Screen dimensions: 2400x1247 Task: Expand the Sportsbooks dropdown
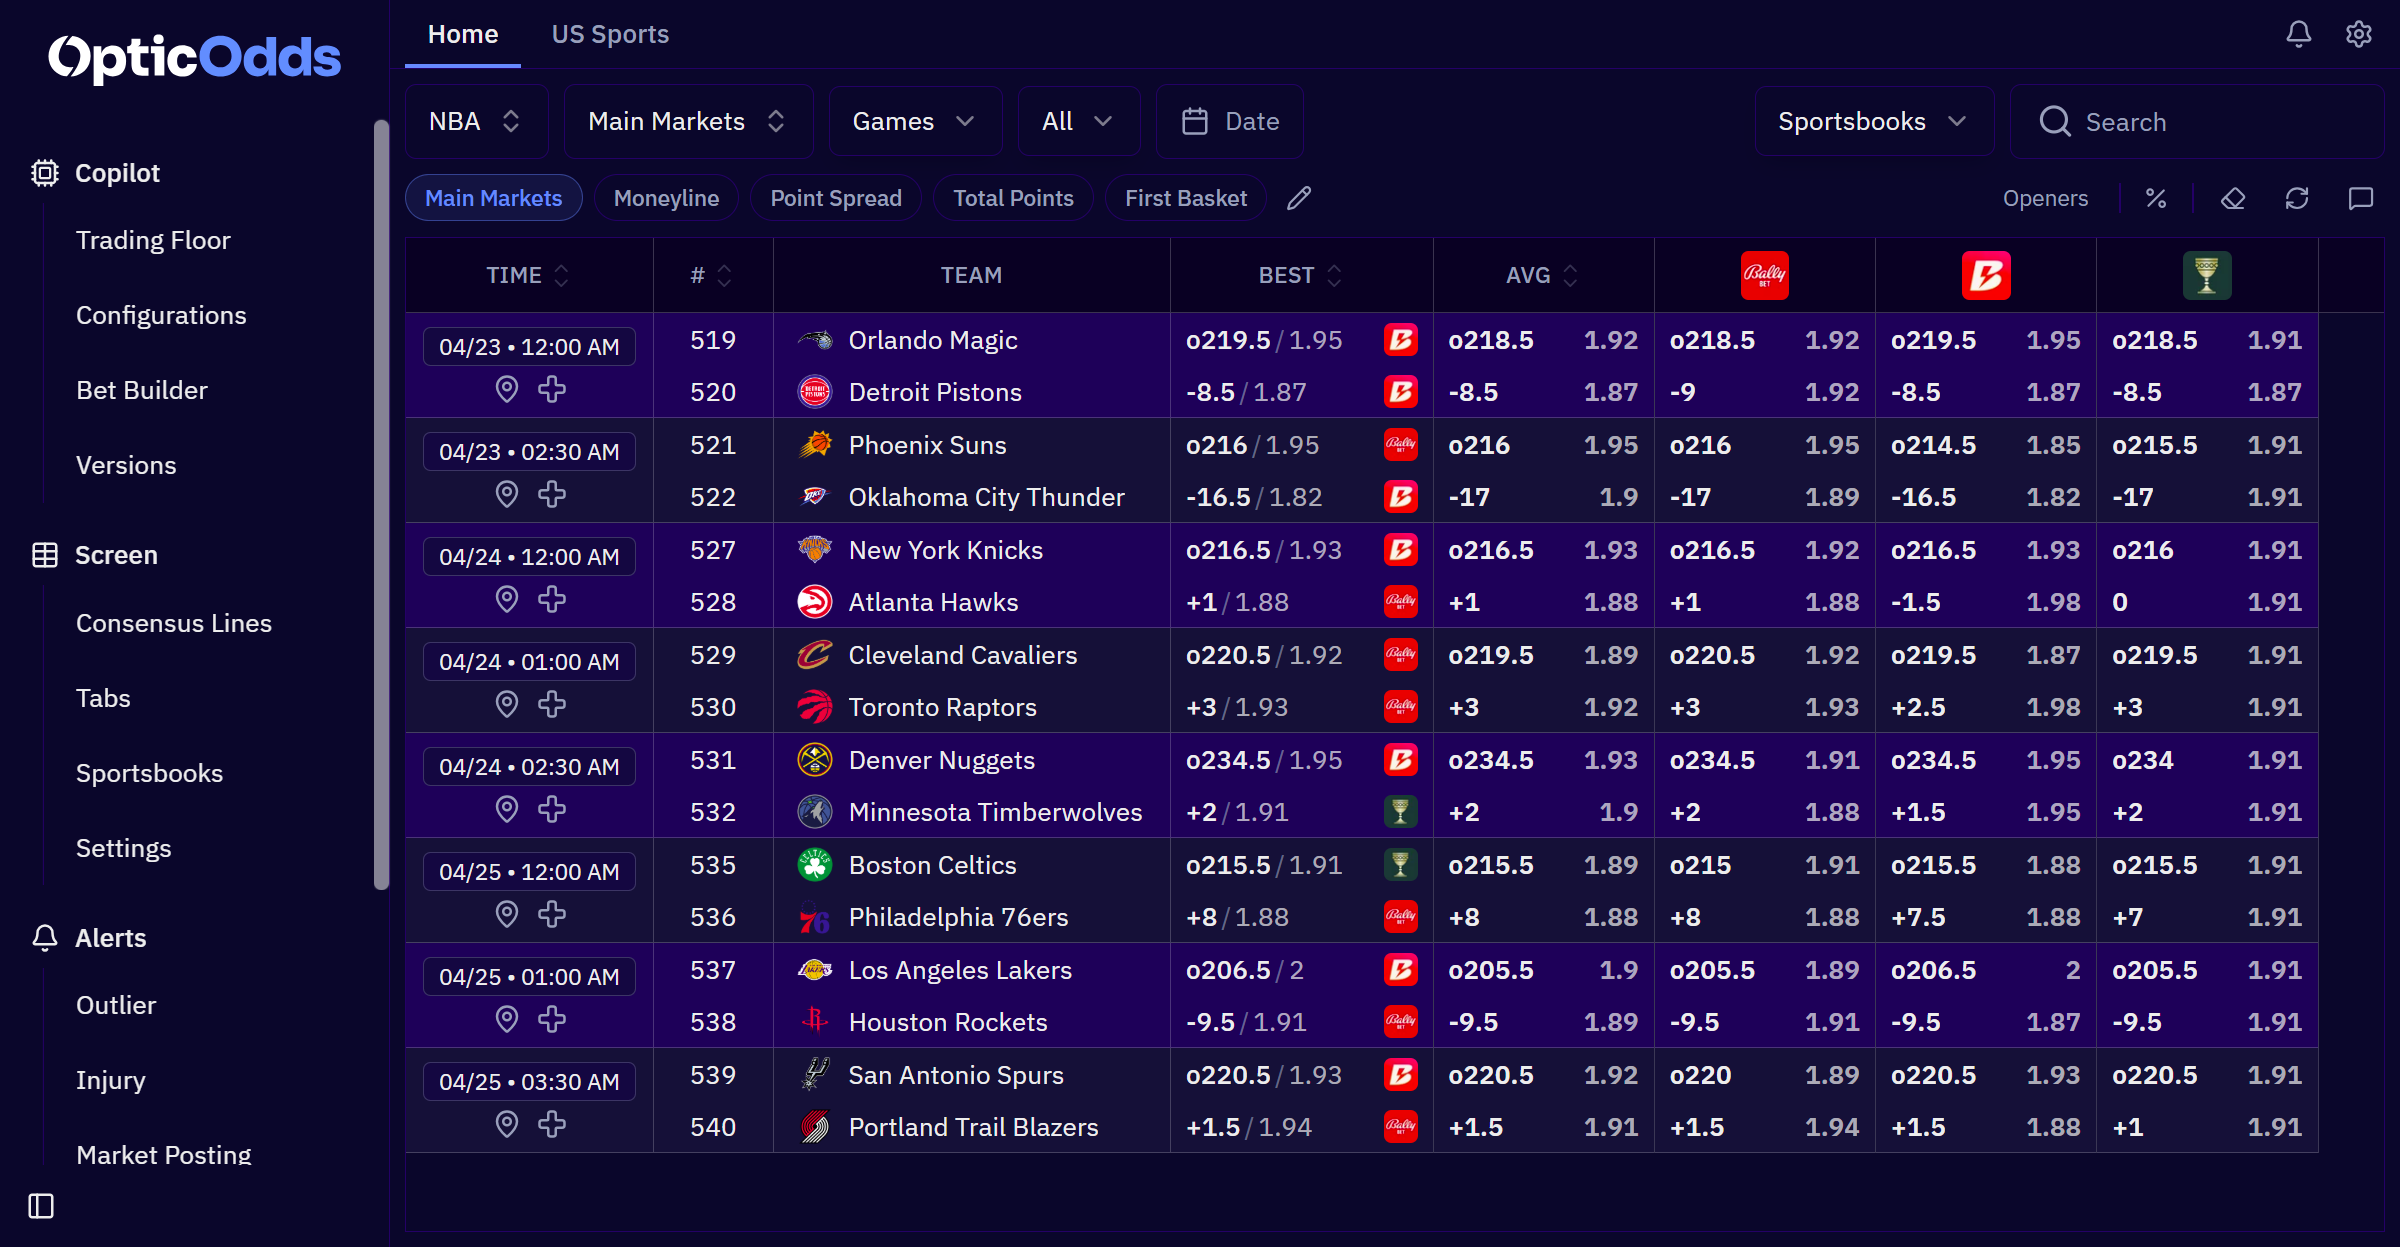pos(1873,121)
